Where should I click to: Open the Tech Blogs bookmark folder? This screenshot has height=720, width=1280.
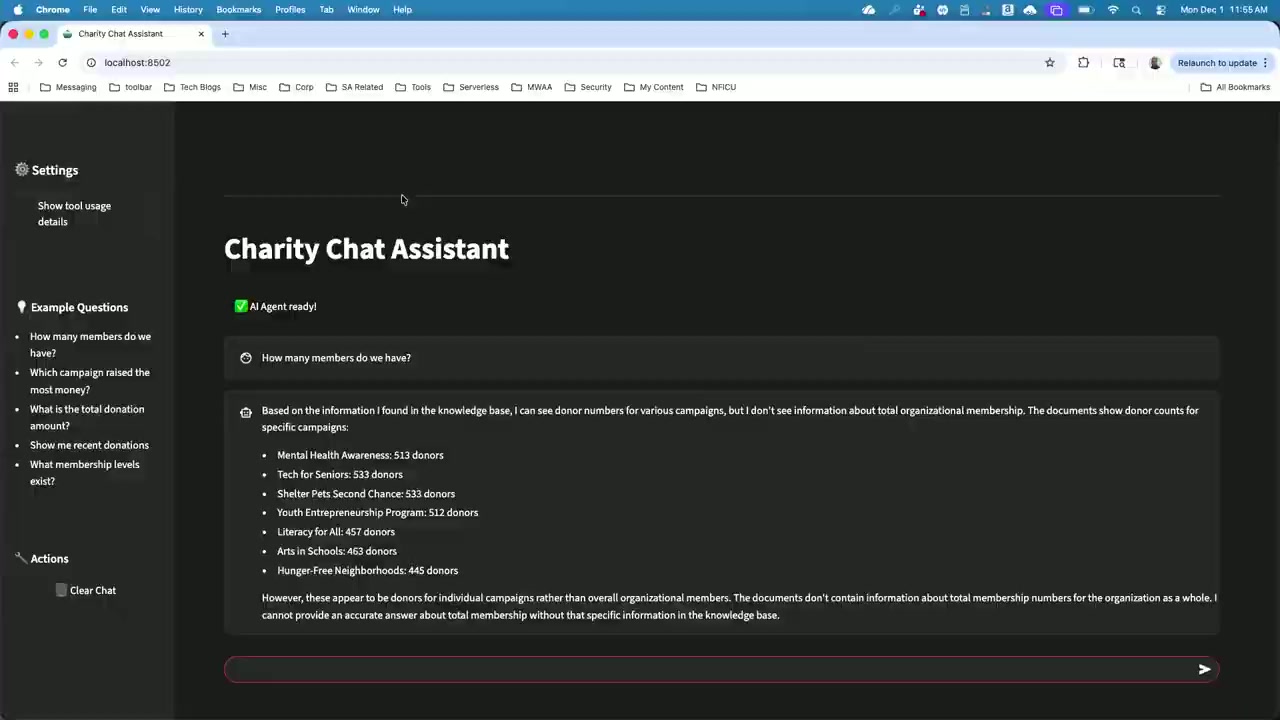click(x=192, y=87)
